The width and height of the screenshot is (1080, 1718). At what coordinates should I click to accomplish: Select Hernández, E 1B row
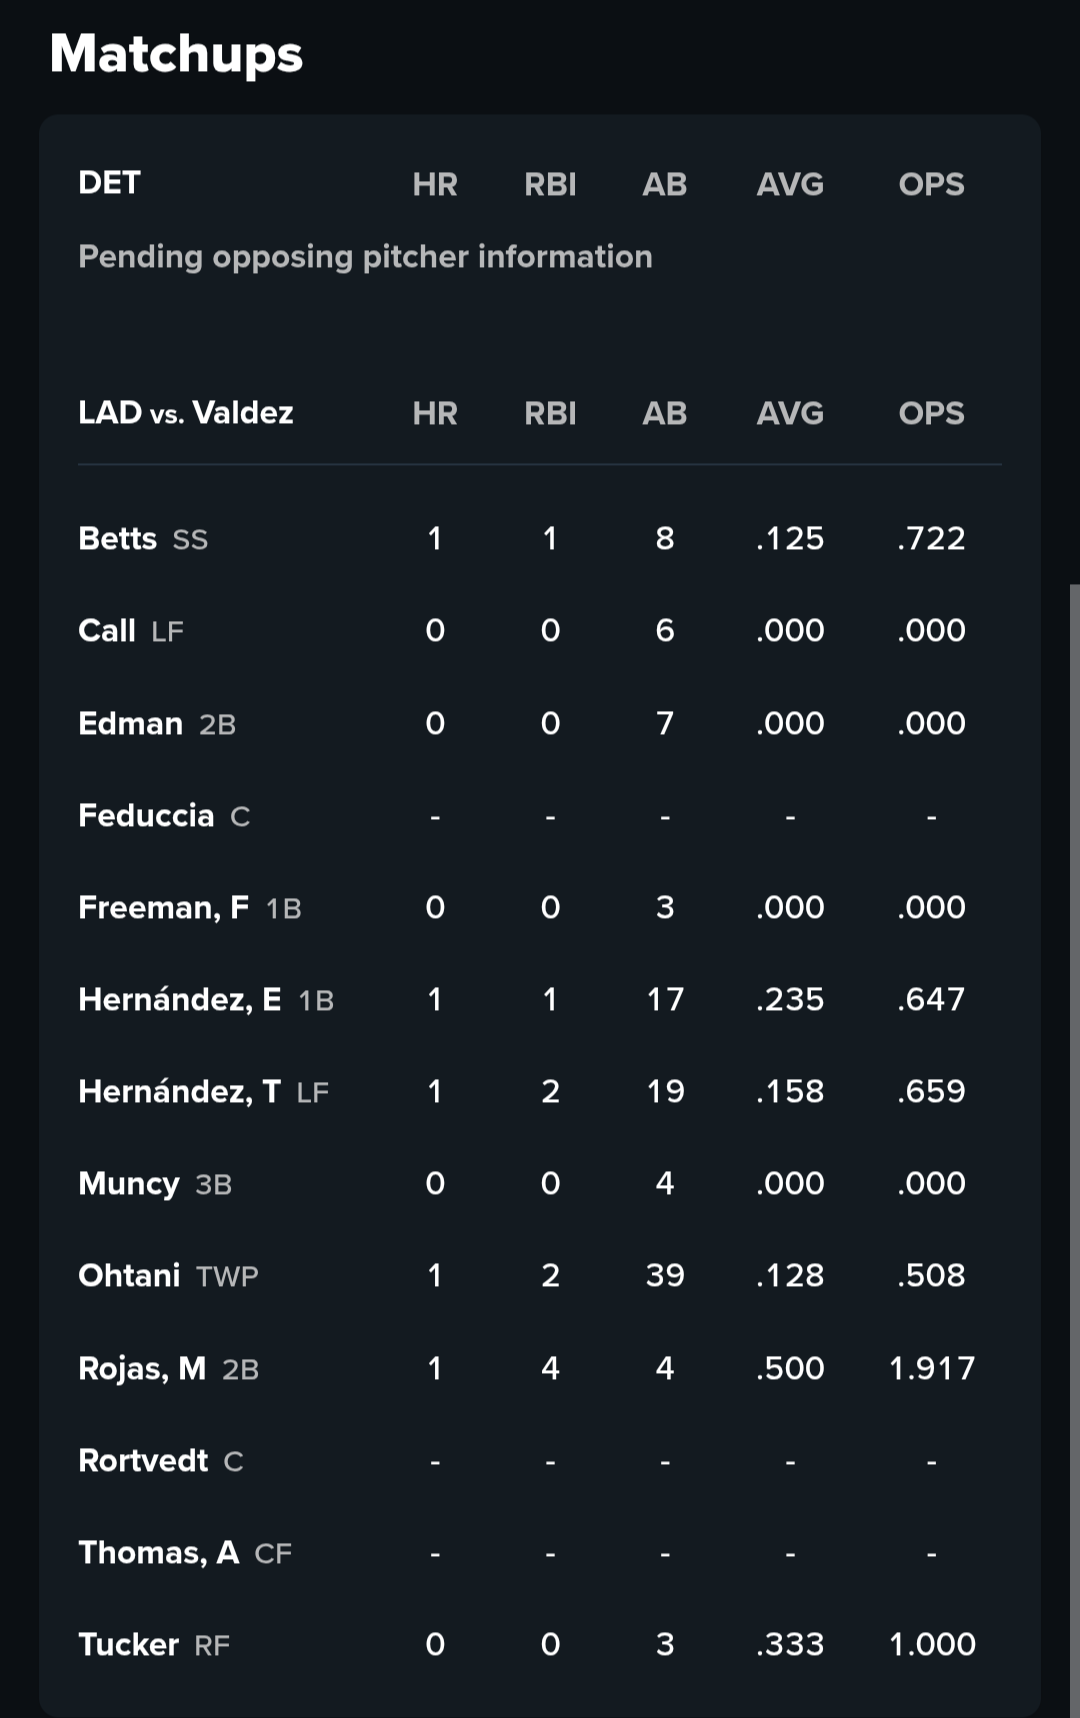pyautogui.click(x=540, y=999)
